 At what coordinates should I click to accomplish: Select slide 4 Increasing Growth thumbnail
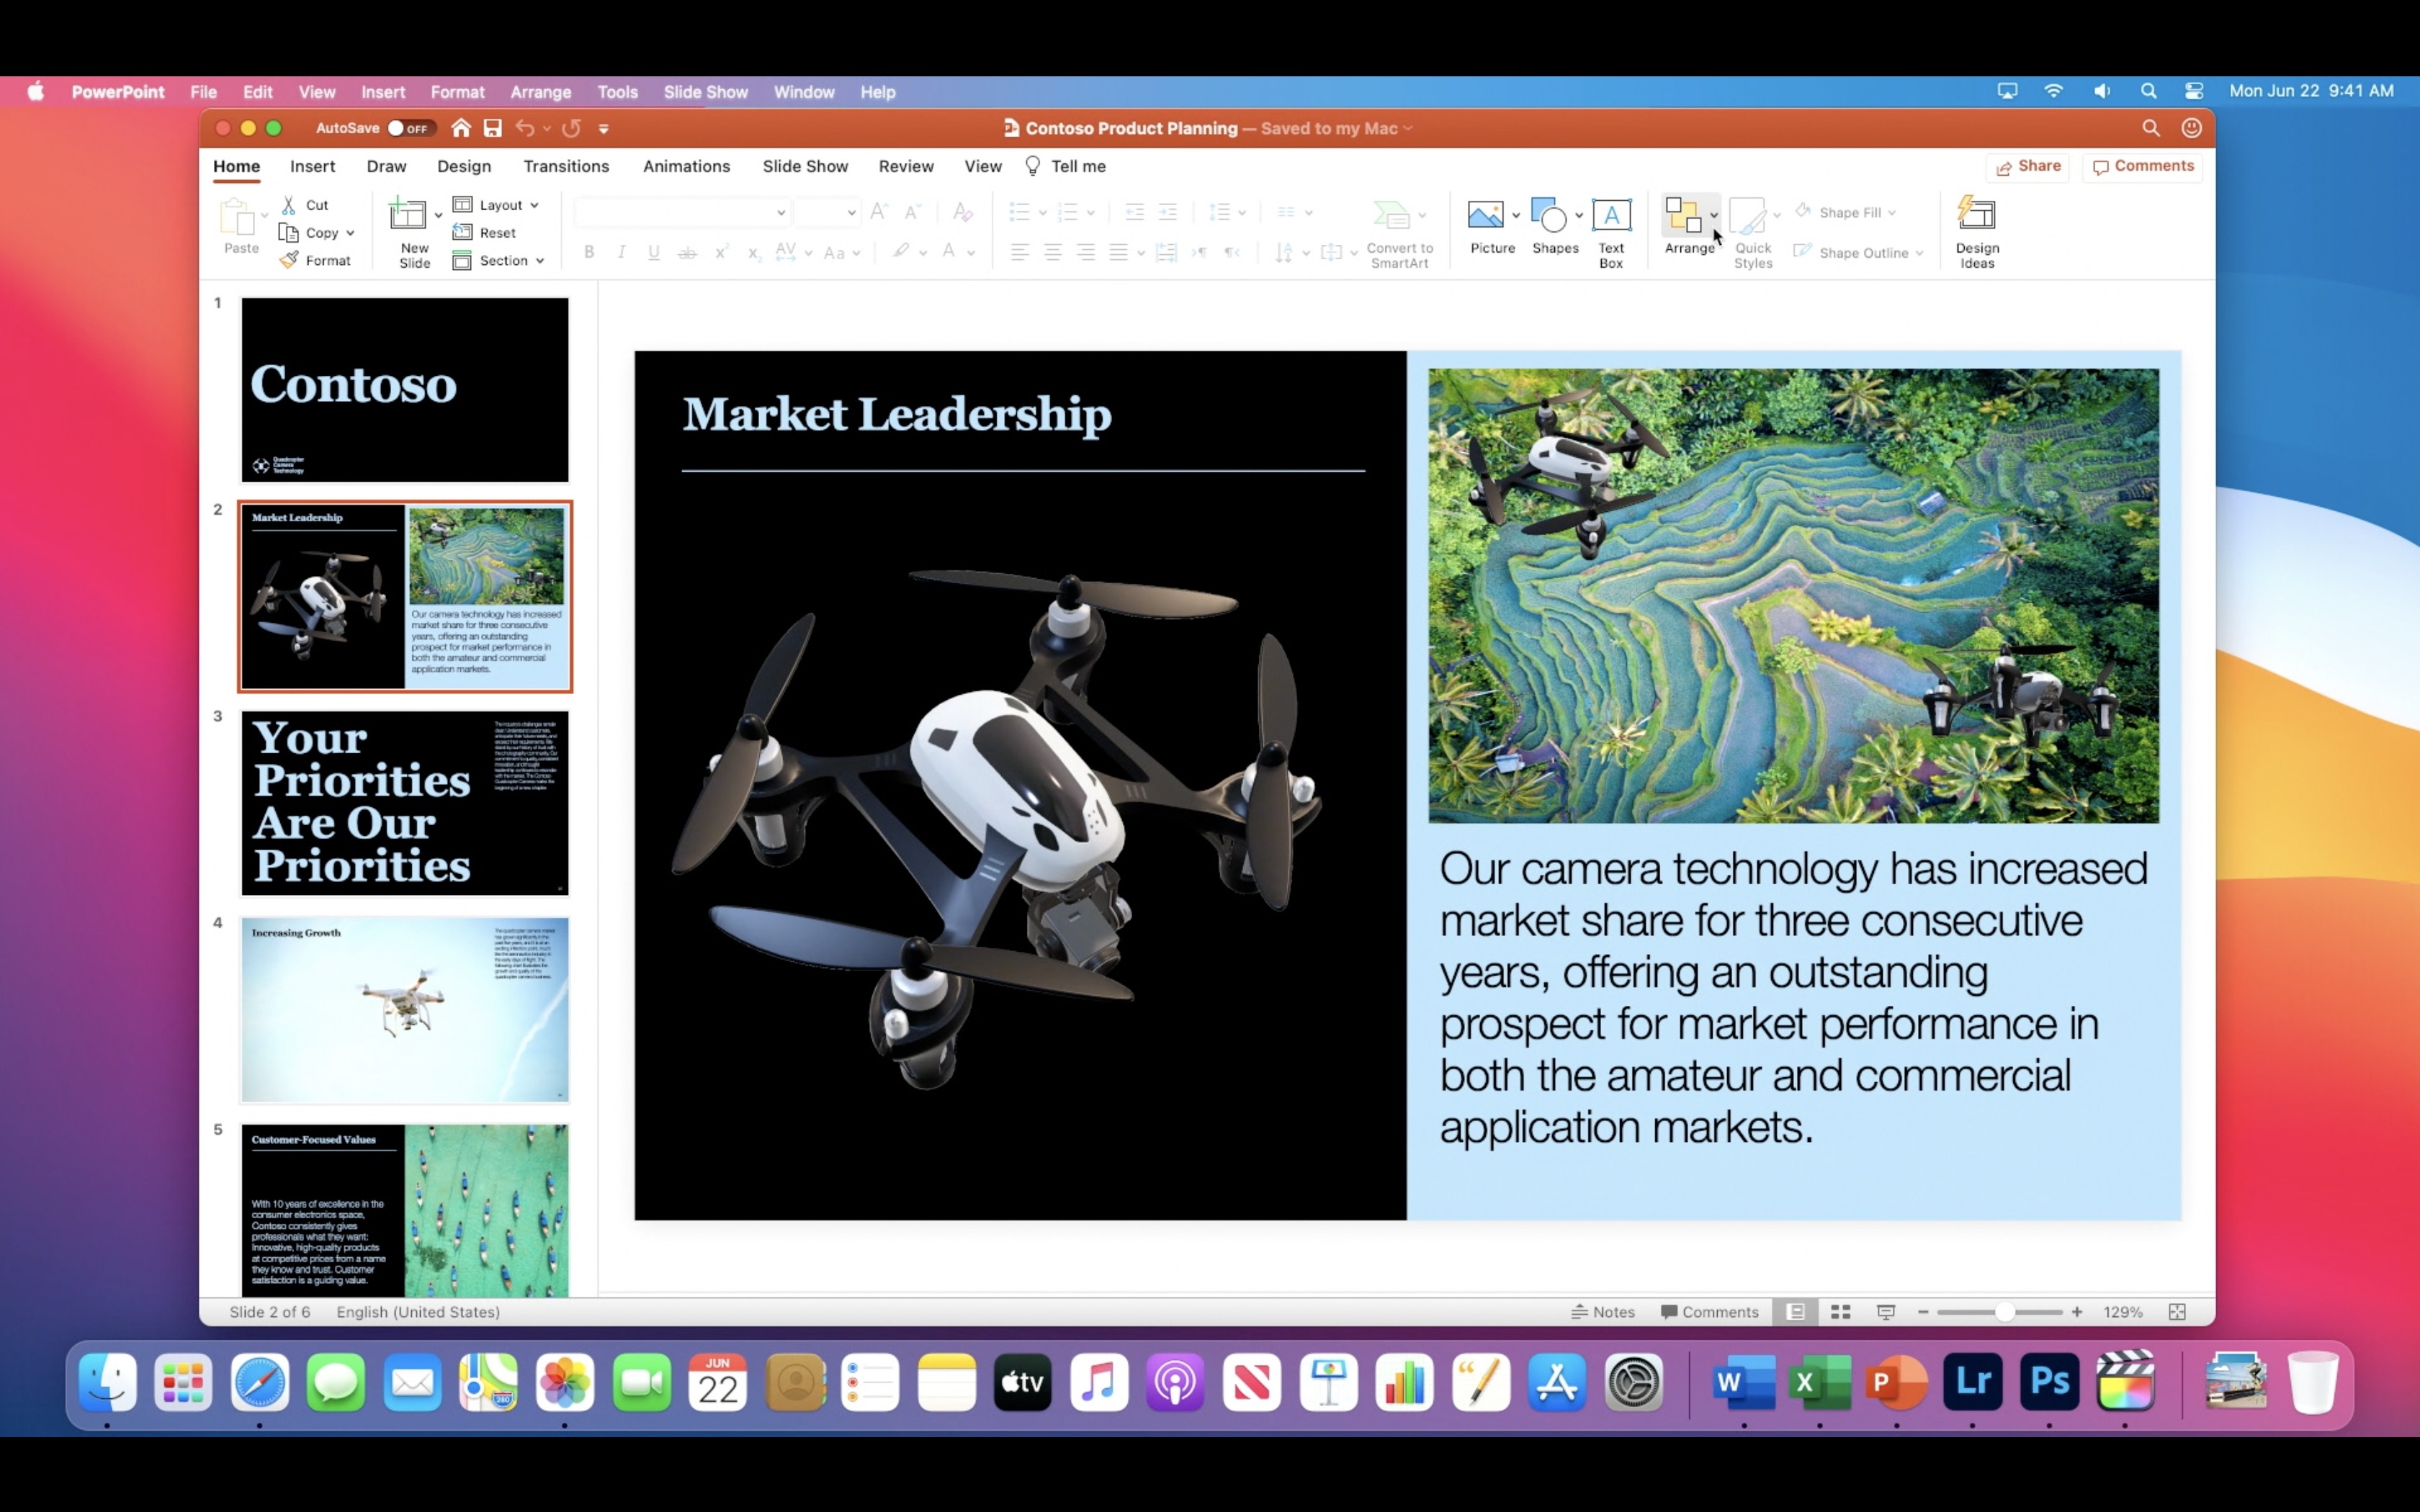click(x=405, y=1010)
